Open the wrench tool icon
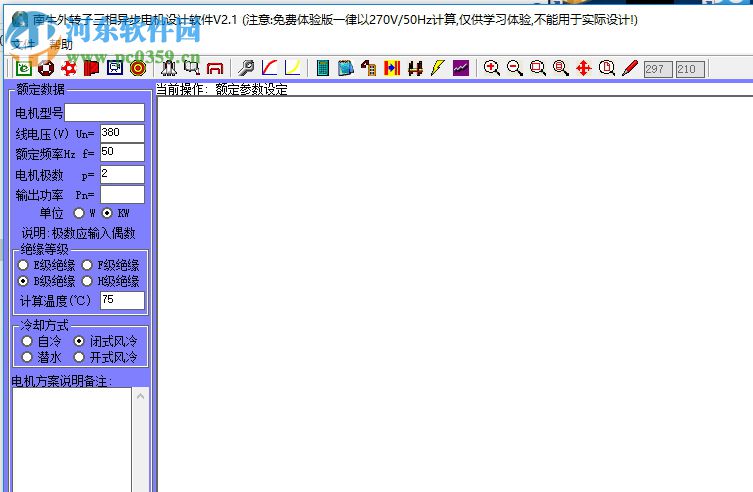The width and height of the screenshot is (753, 492). [x=246, y=68]
